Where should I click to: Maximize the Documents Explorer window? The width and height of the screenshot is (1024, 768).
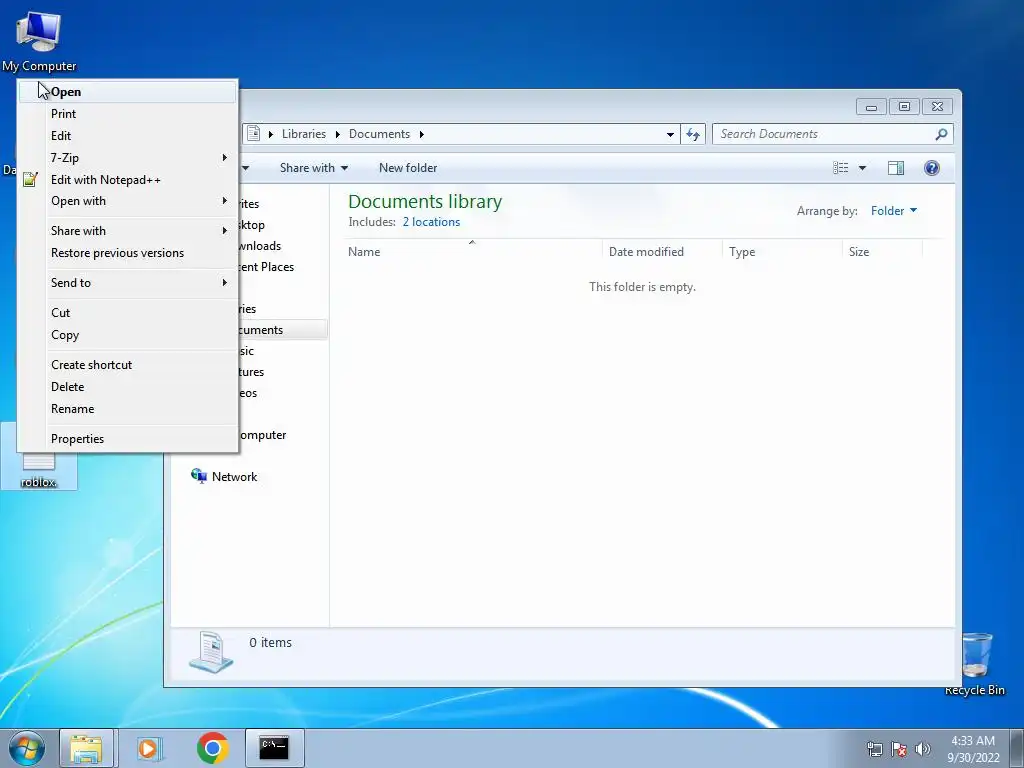click(904, 106)
